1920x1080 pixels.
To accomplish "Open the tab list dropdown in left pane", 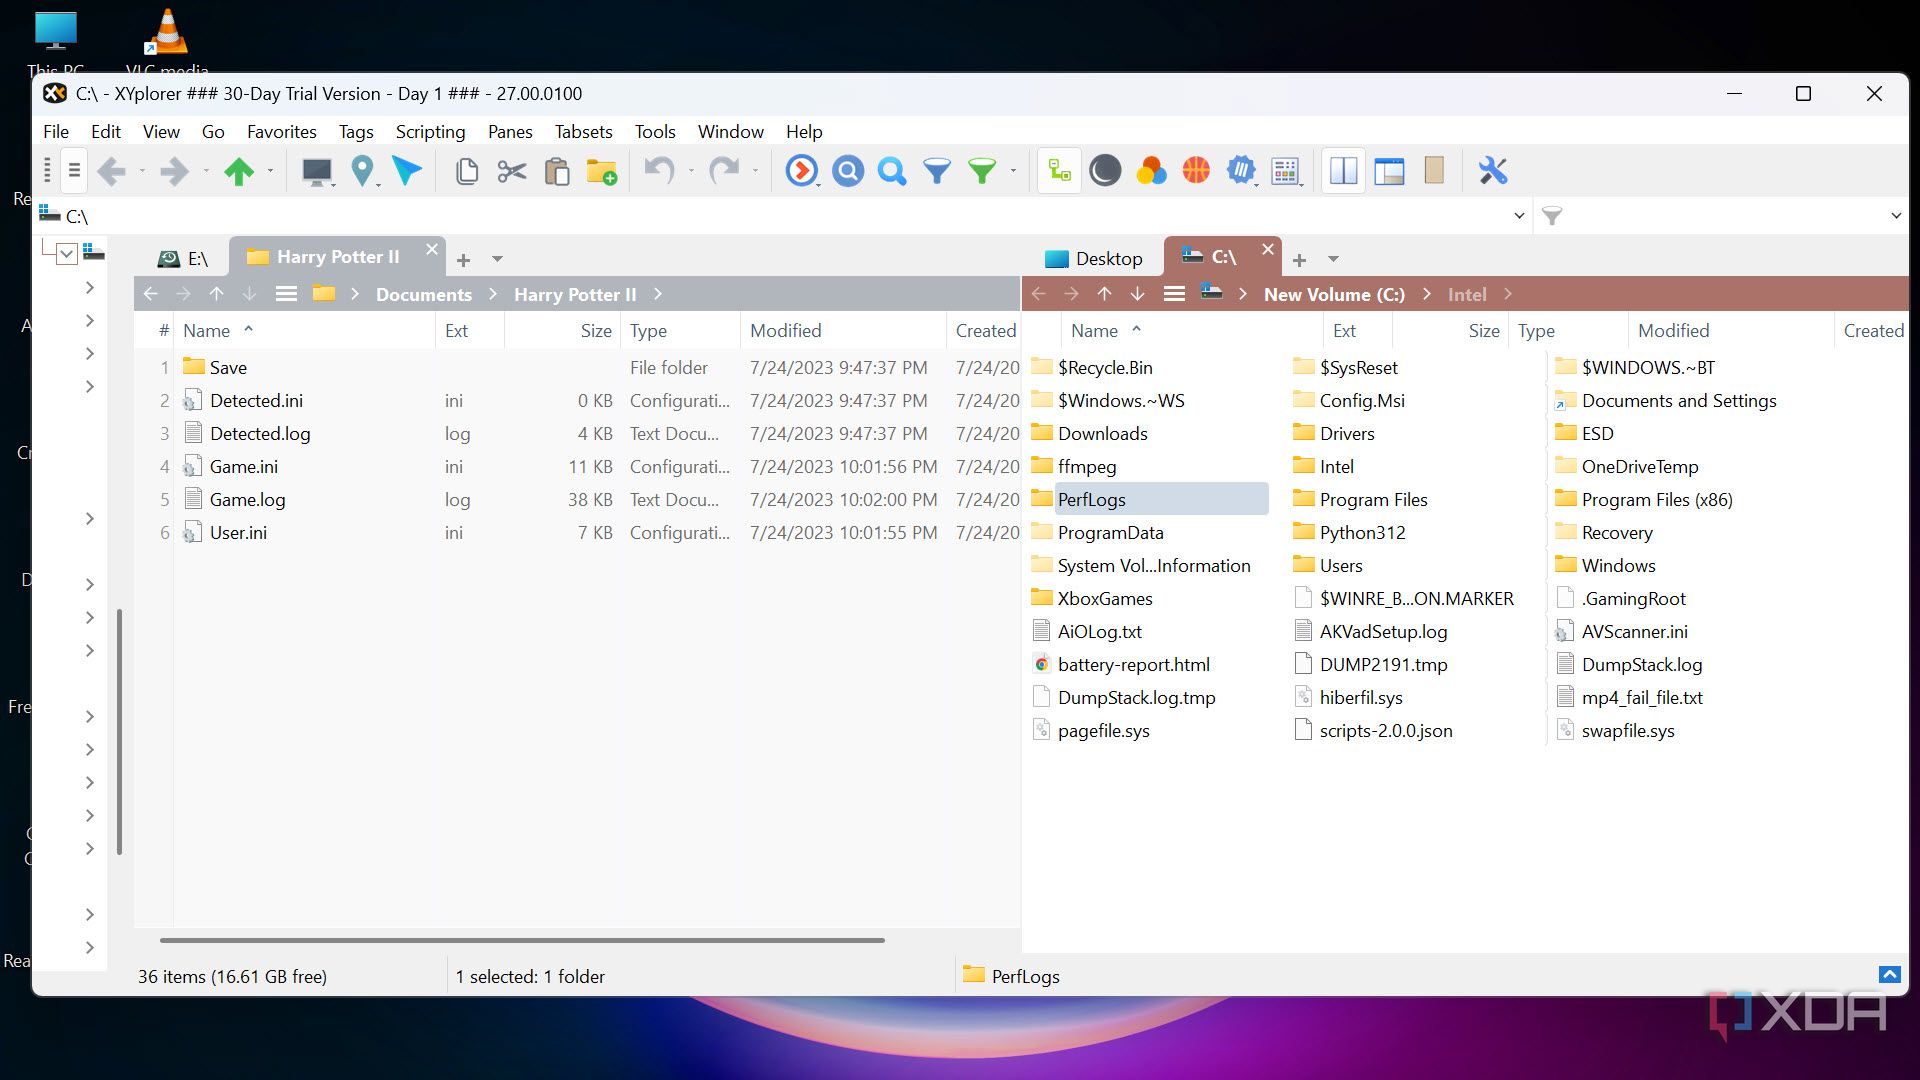I will [497, 259].
